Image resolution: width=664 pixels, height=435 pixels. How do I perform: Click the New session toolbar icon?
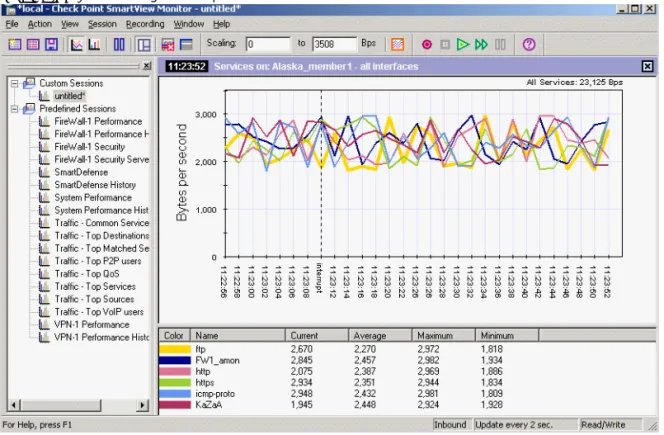[15, 44]
